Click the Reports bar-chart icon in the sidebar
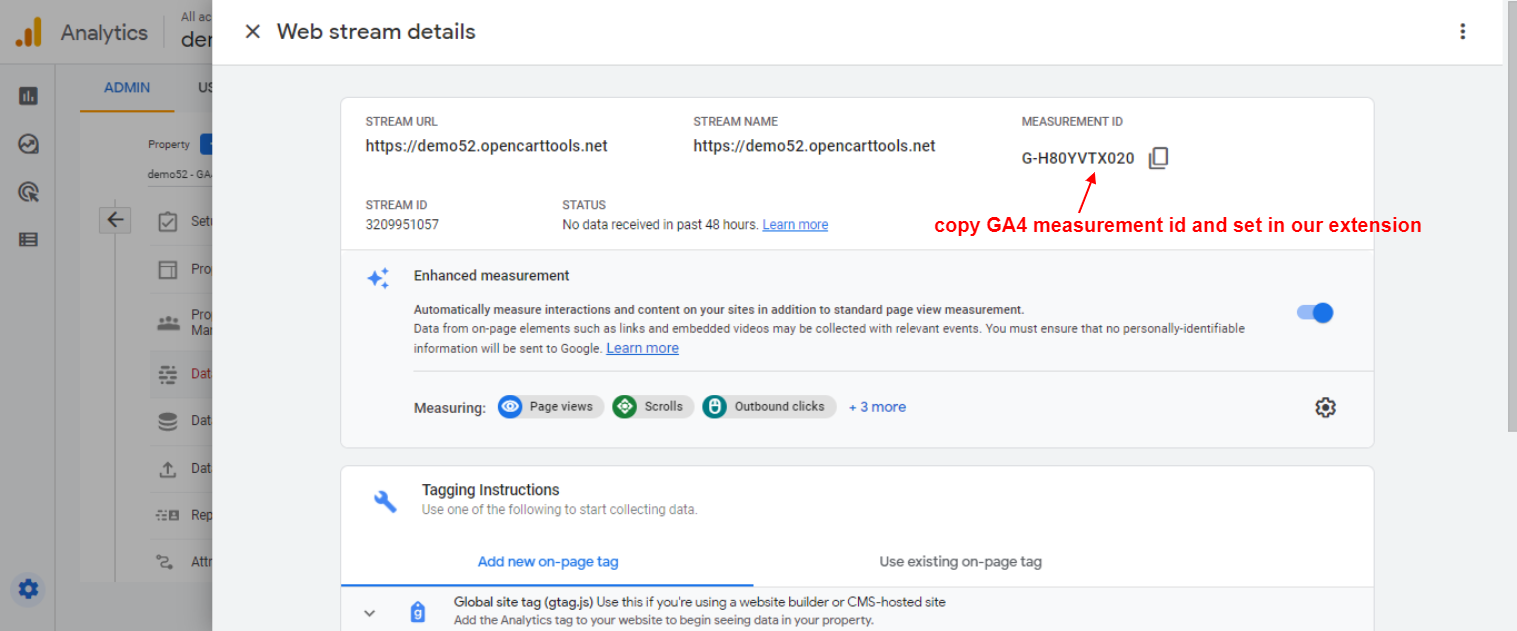 coord(28,96)
